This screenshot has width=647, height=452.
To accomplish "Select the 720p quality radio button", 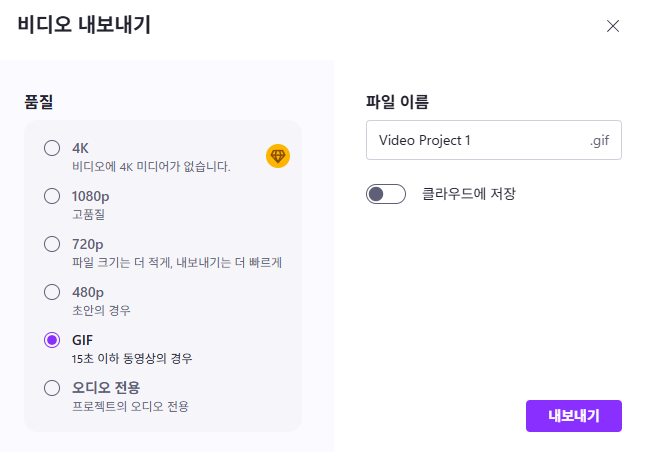I will [x=52, y=244].
